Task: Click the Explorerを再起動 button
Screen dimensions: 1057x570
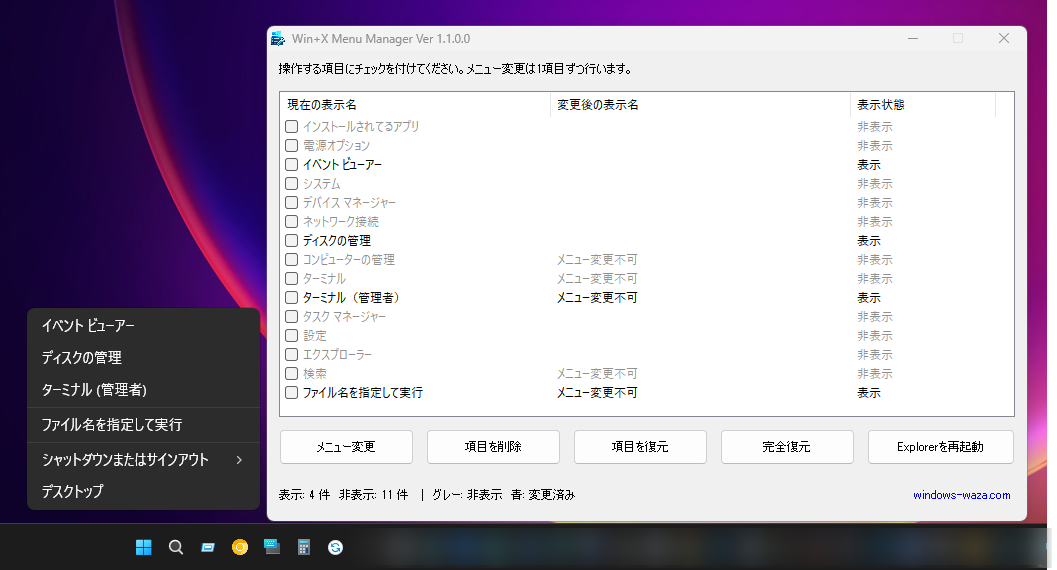Action: click(940, 447)
